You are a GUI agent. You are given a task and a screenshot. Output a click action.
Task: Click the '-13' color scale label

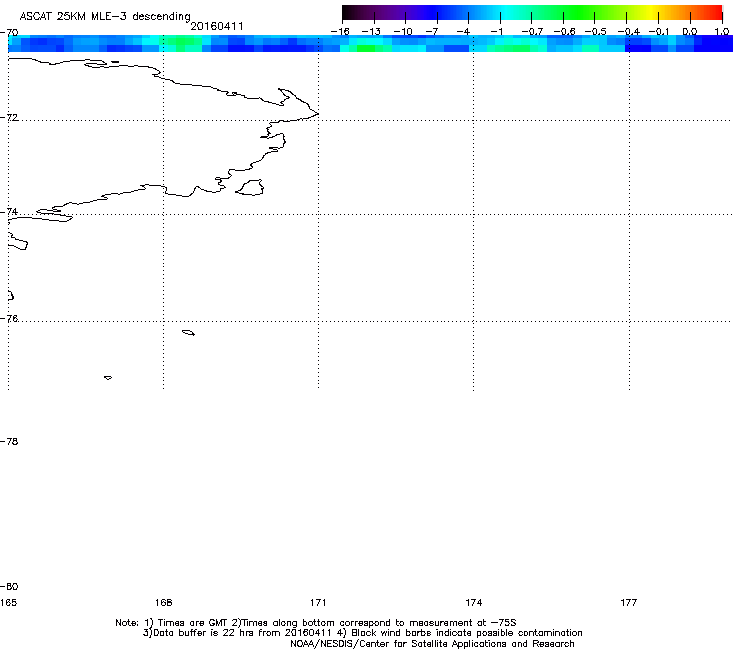(371, 32)
